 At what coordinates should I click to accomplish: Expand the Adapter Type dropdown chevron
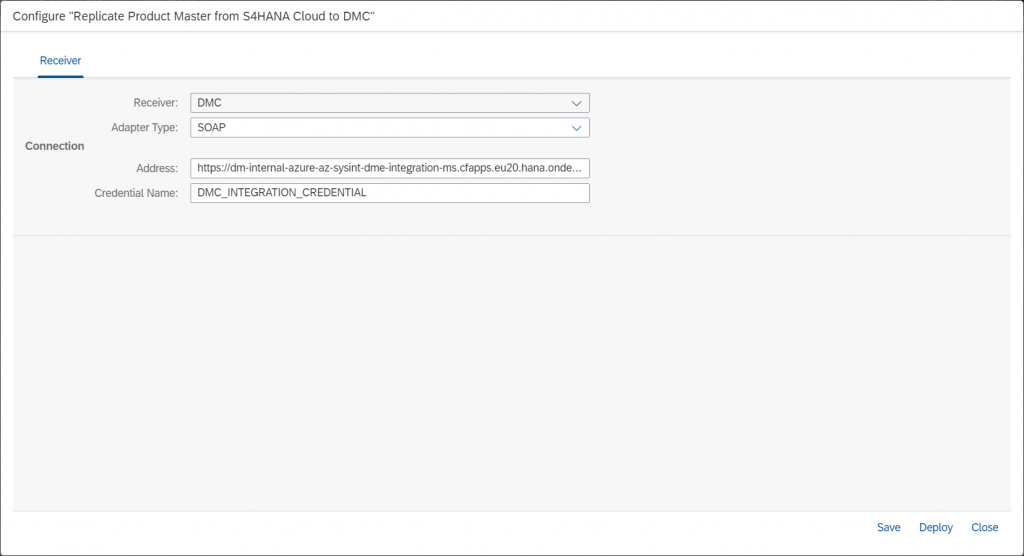tap(576, 128)
